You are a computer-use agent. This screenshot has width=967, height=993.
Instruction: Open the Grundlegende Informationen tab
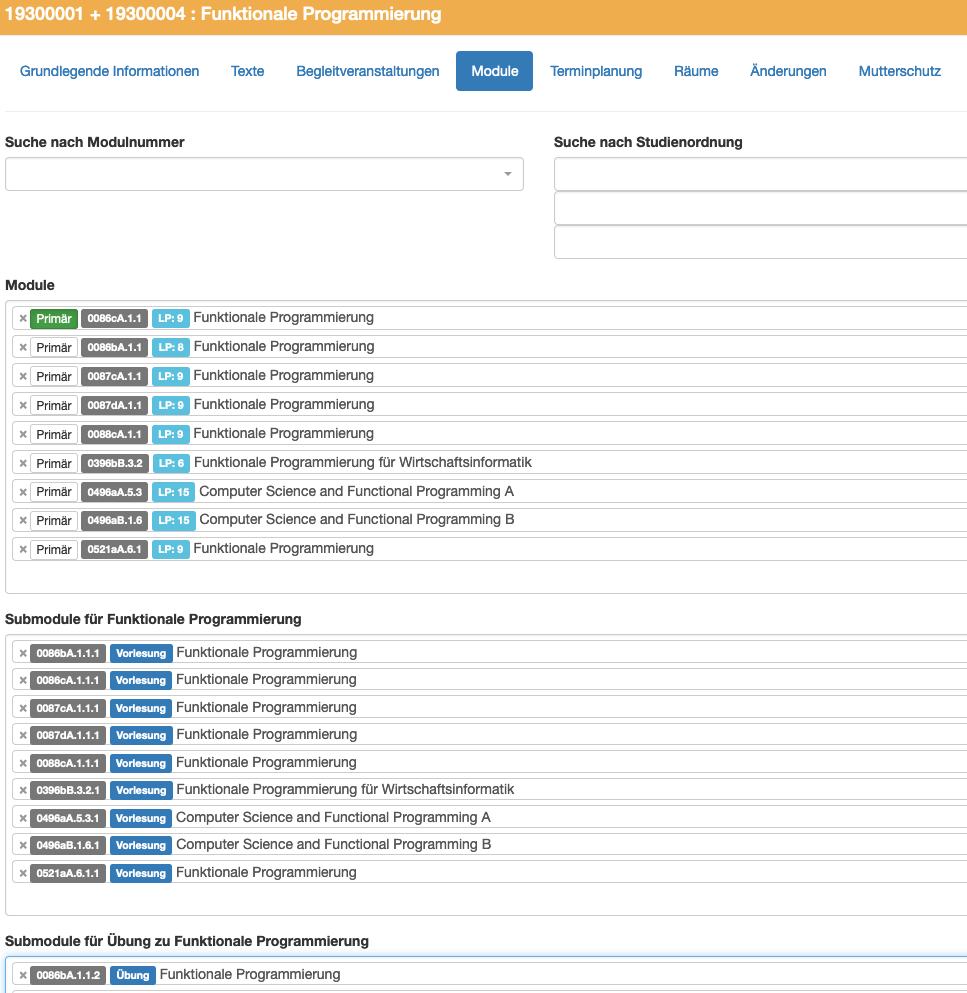click(x=110, y=71)
